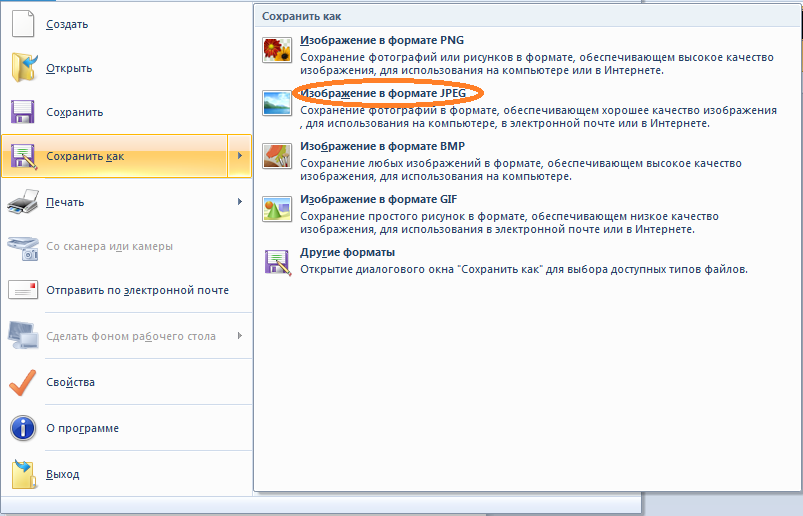The image size is (803, 516).
Task: Click the floppy-with-pencil icon of Сохранить как
Action: click(x=24, y=156)
